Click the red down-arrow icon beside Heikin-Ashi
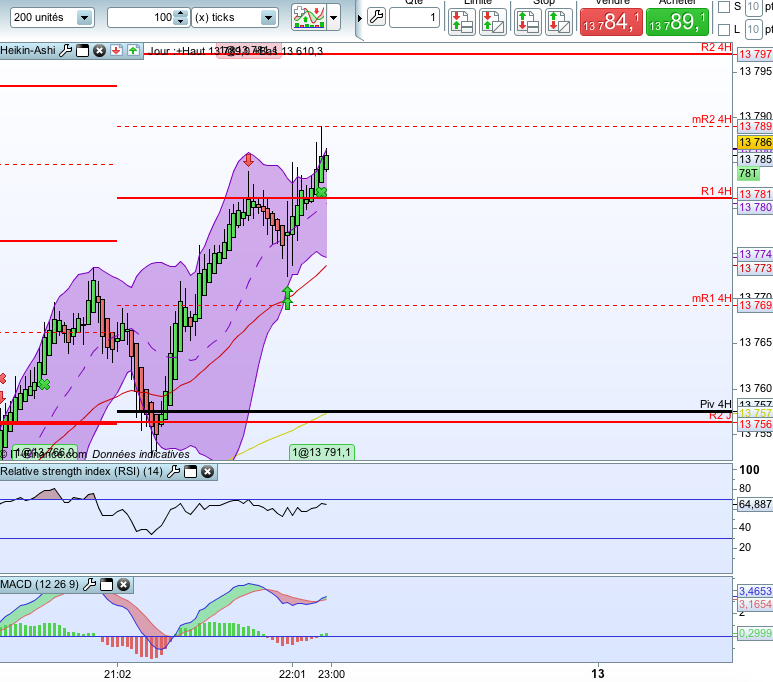 pyautogui.click(x=116, y=50)
